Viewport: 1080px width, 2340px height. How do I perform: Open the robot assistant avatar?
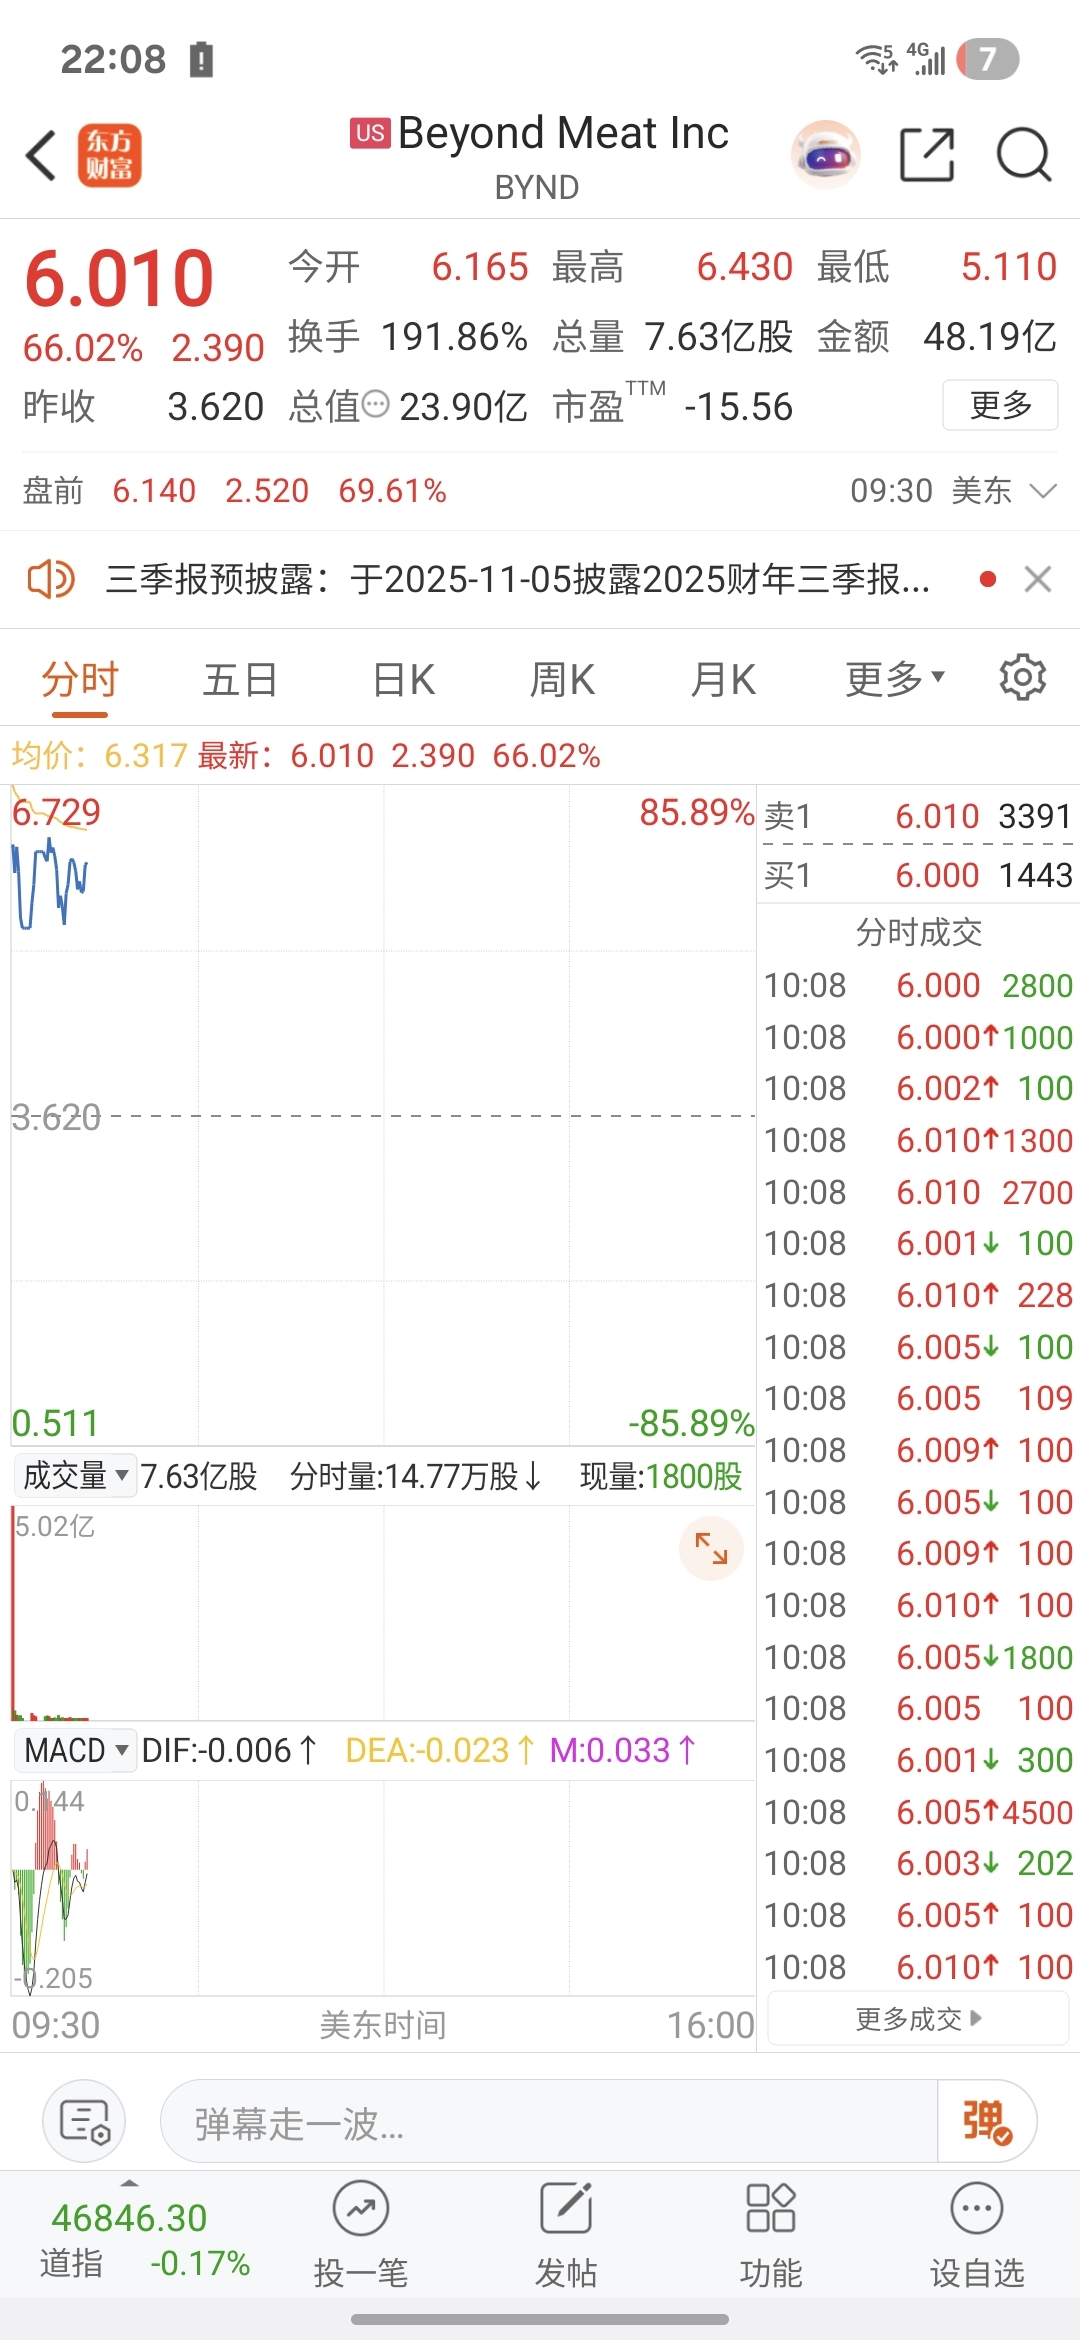pyautogui.click(x=826, y=156)
